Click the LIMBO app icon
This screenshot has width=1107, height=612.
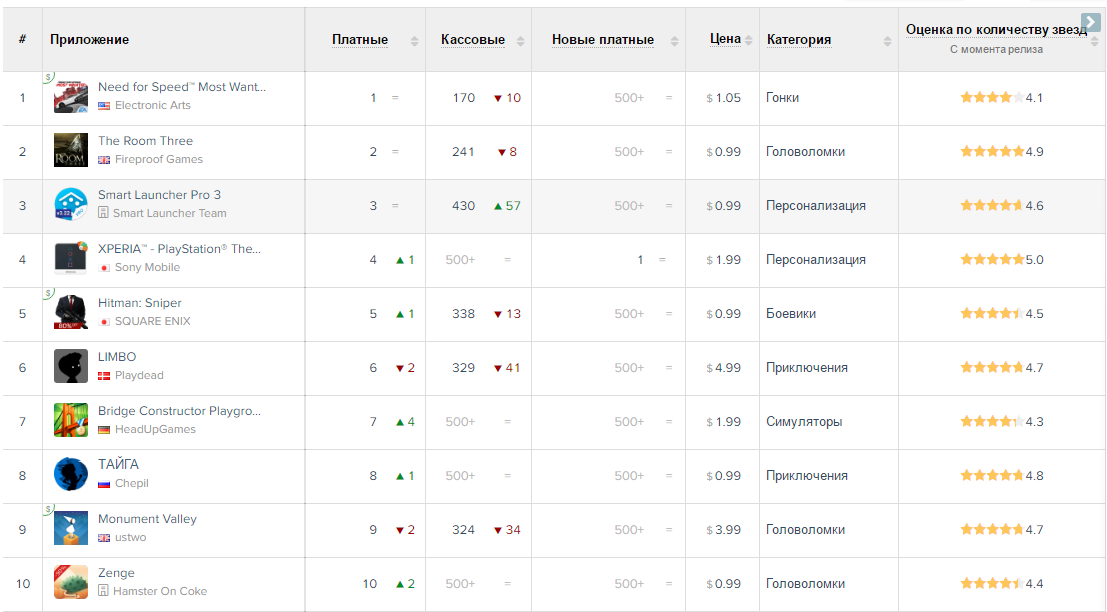click(x=71, y=367)
